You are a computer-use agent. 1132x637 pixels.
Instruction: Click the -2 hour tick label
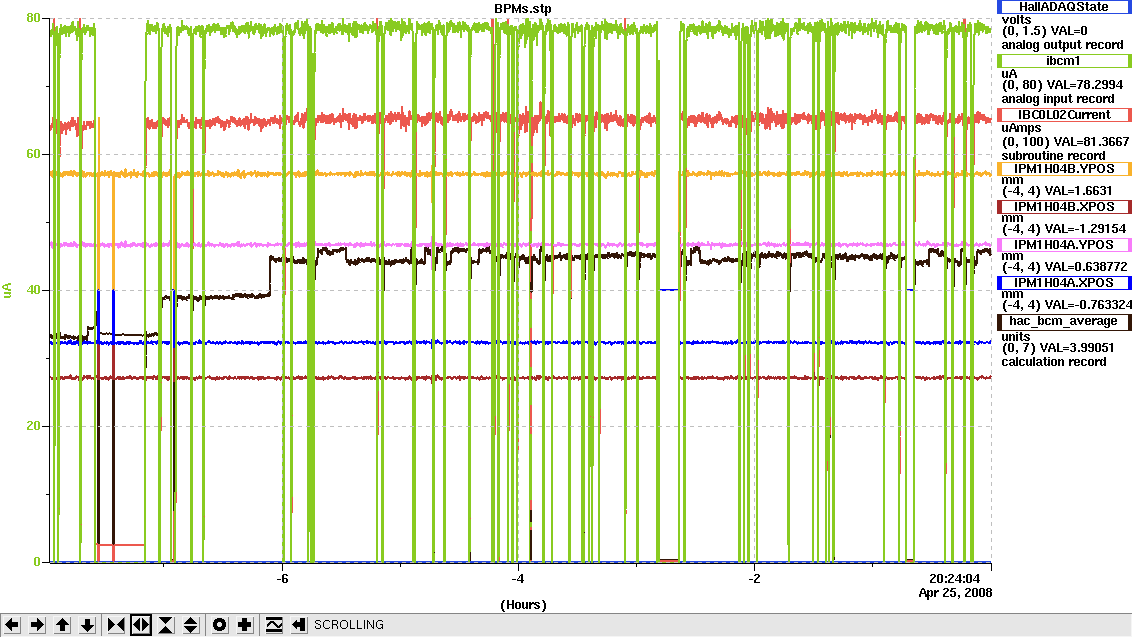point(754,578)
